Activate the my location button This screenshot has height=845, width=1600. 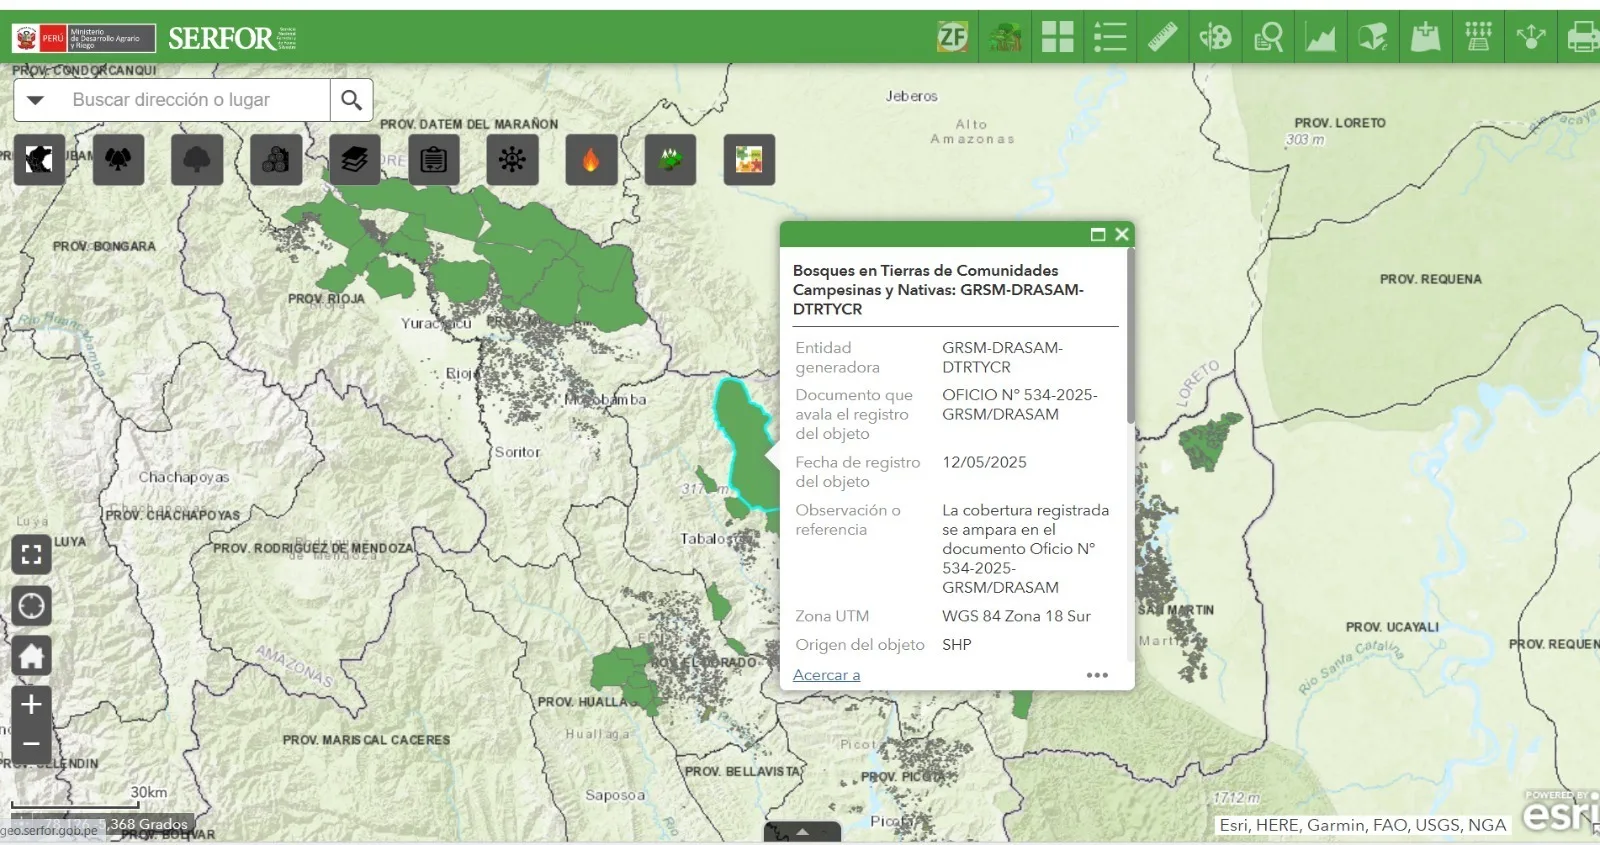(x=31, y=606)
